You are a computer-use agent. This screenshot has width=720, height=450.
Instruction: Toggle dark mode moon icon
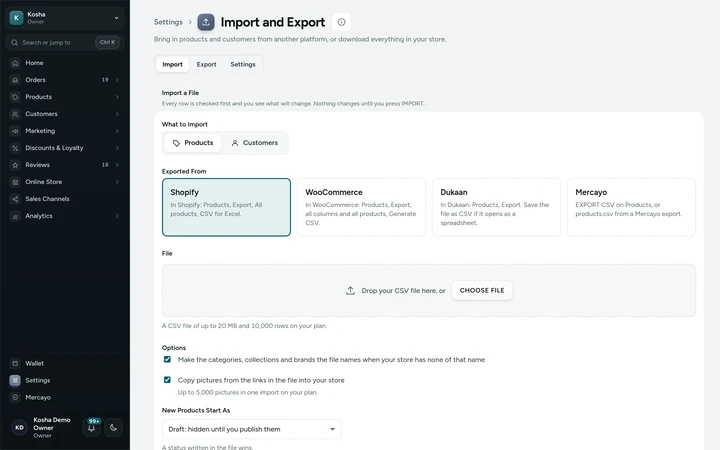113,428
